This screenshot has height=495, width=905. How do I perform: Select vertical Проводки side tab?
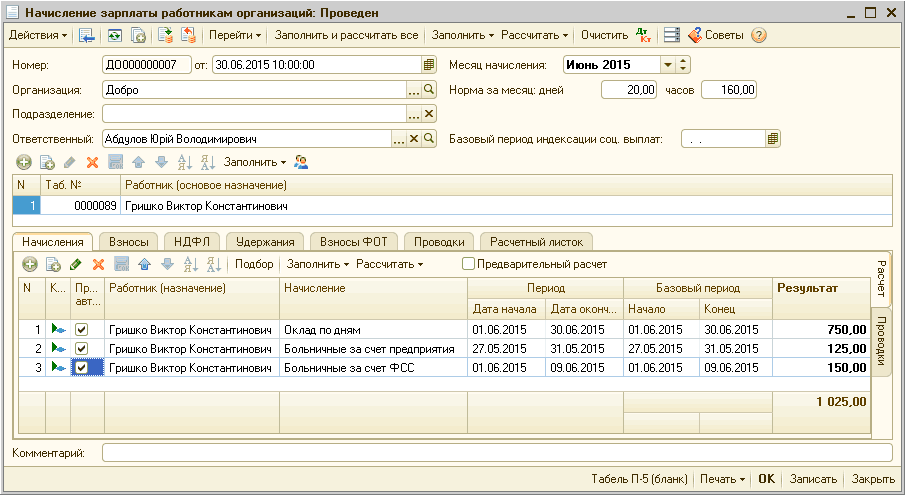(x=881, y=341)
